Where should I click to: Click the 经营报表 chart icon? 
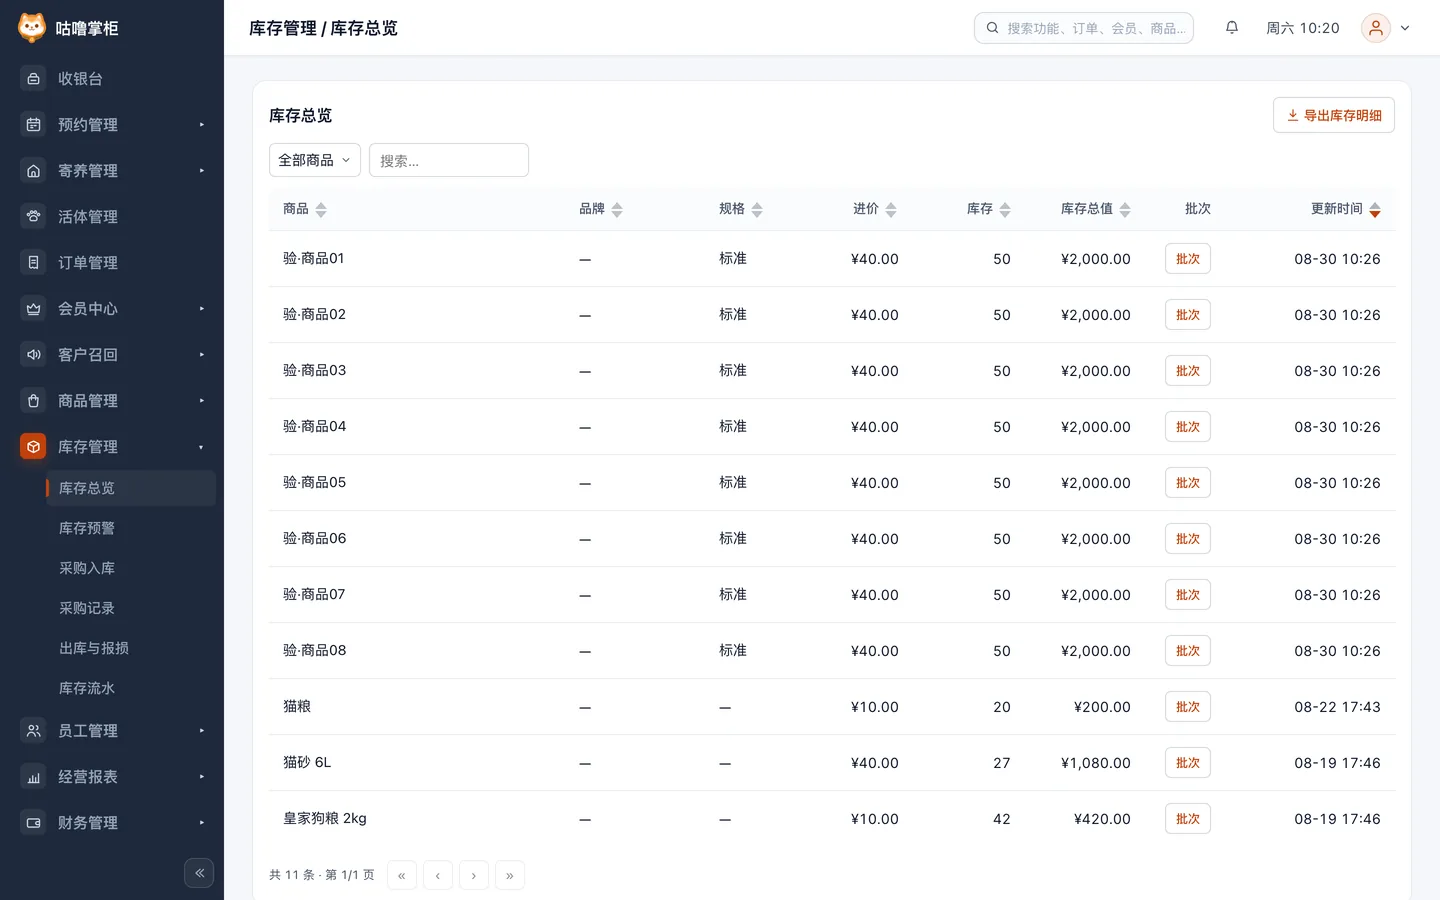[x=33, y=777]
